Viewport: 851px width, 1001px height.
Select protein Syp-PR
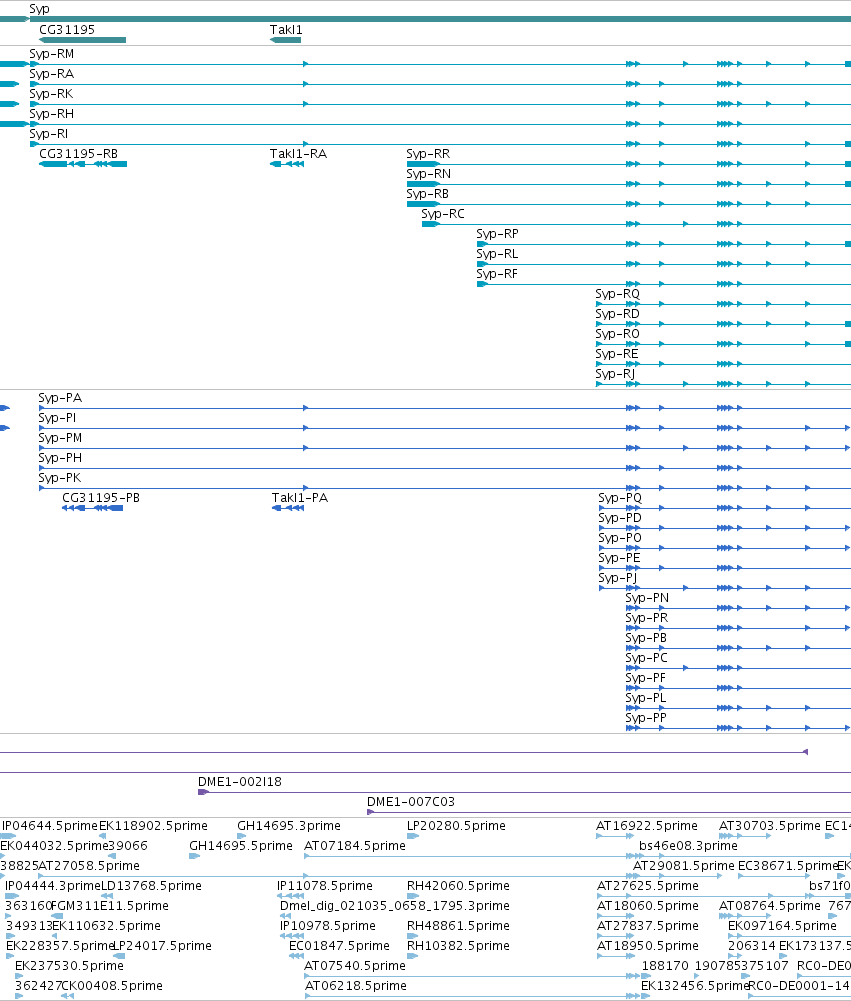coord(647,618)
